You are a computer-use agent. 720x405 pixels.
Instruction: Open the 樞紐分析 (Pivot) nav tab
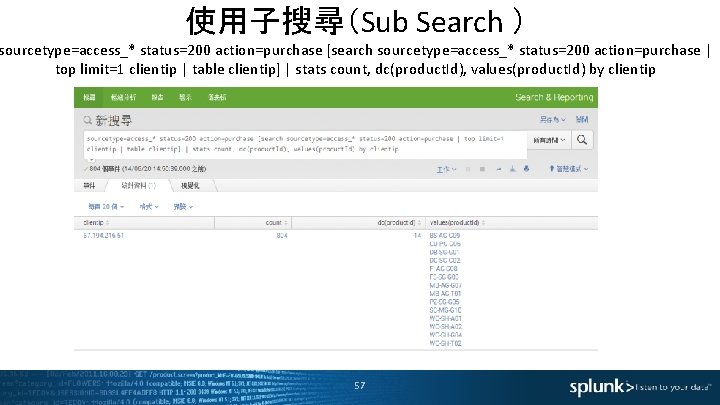[x=123, y=97]
